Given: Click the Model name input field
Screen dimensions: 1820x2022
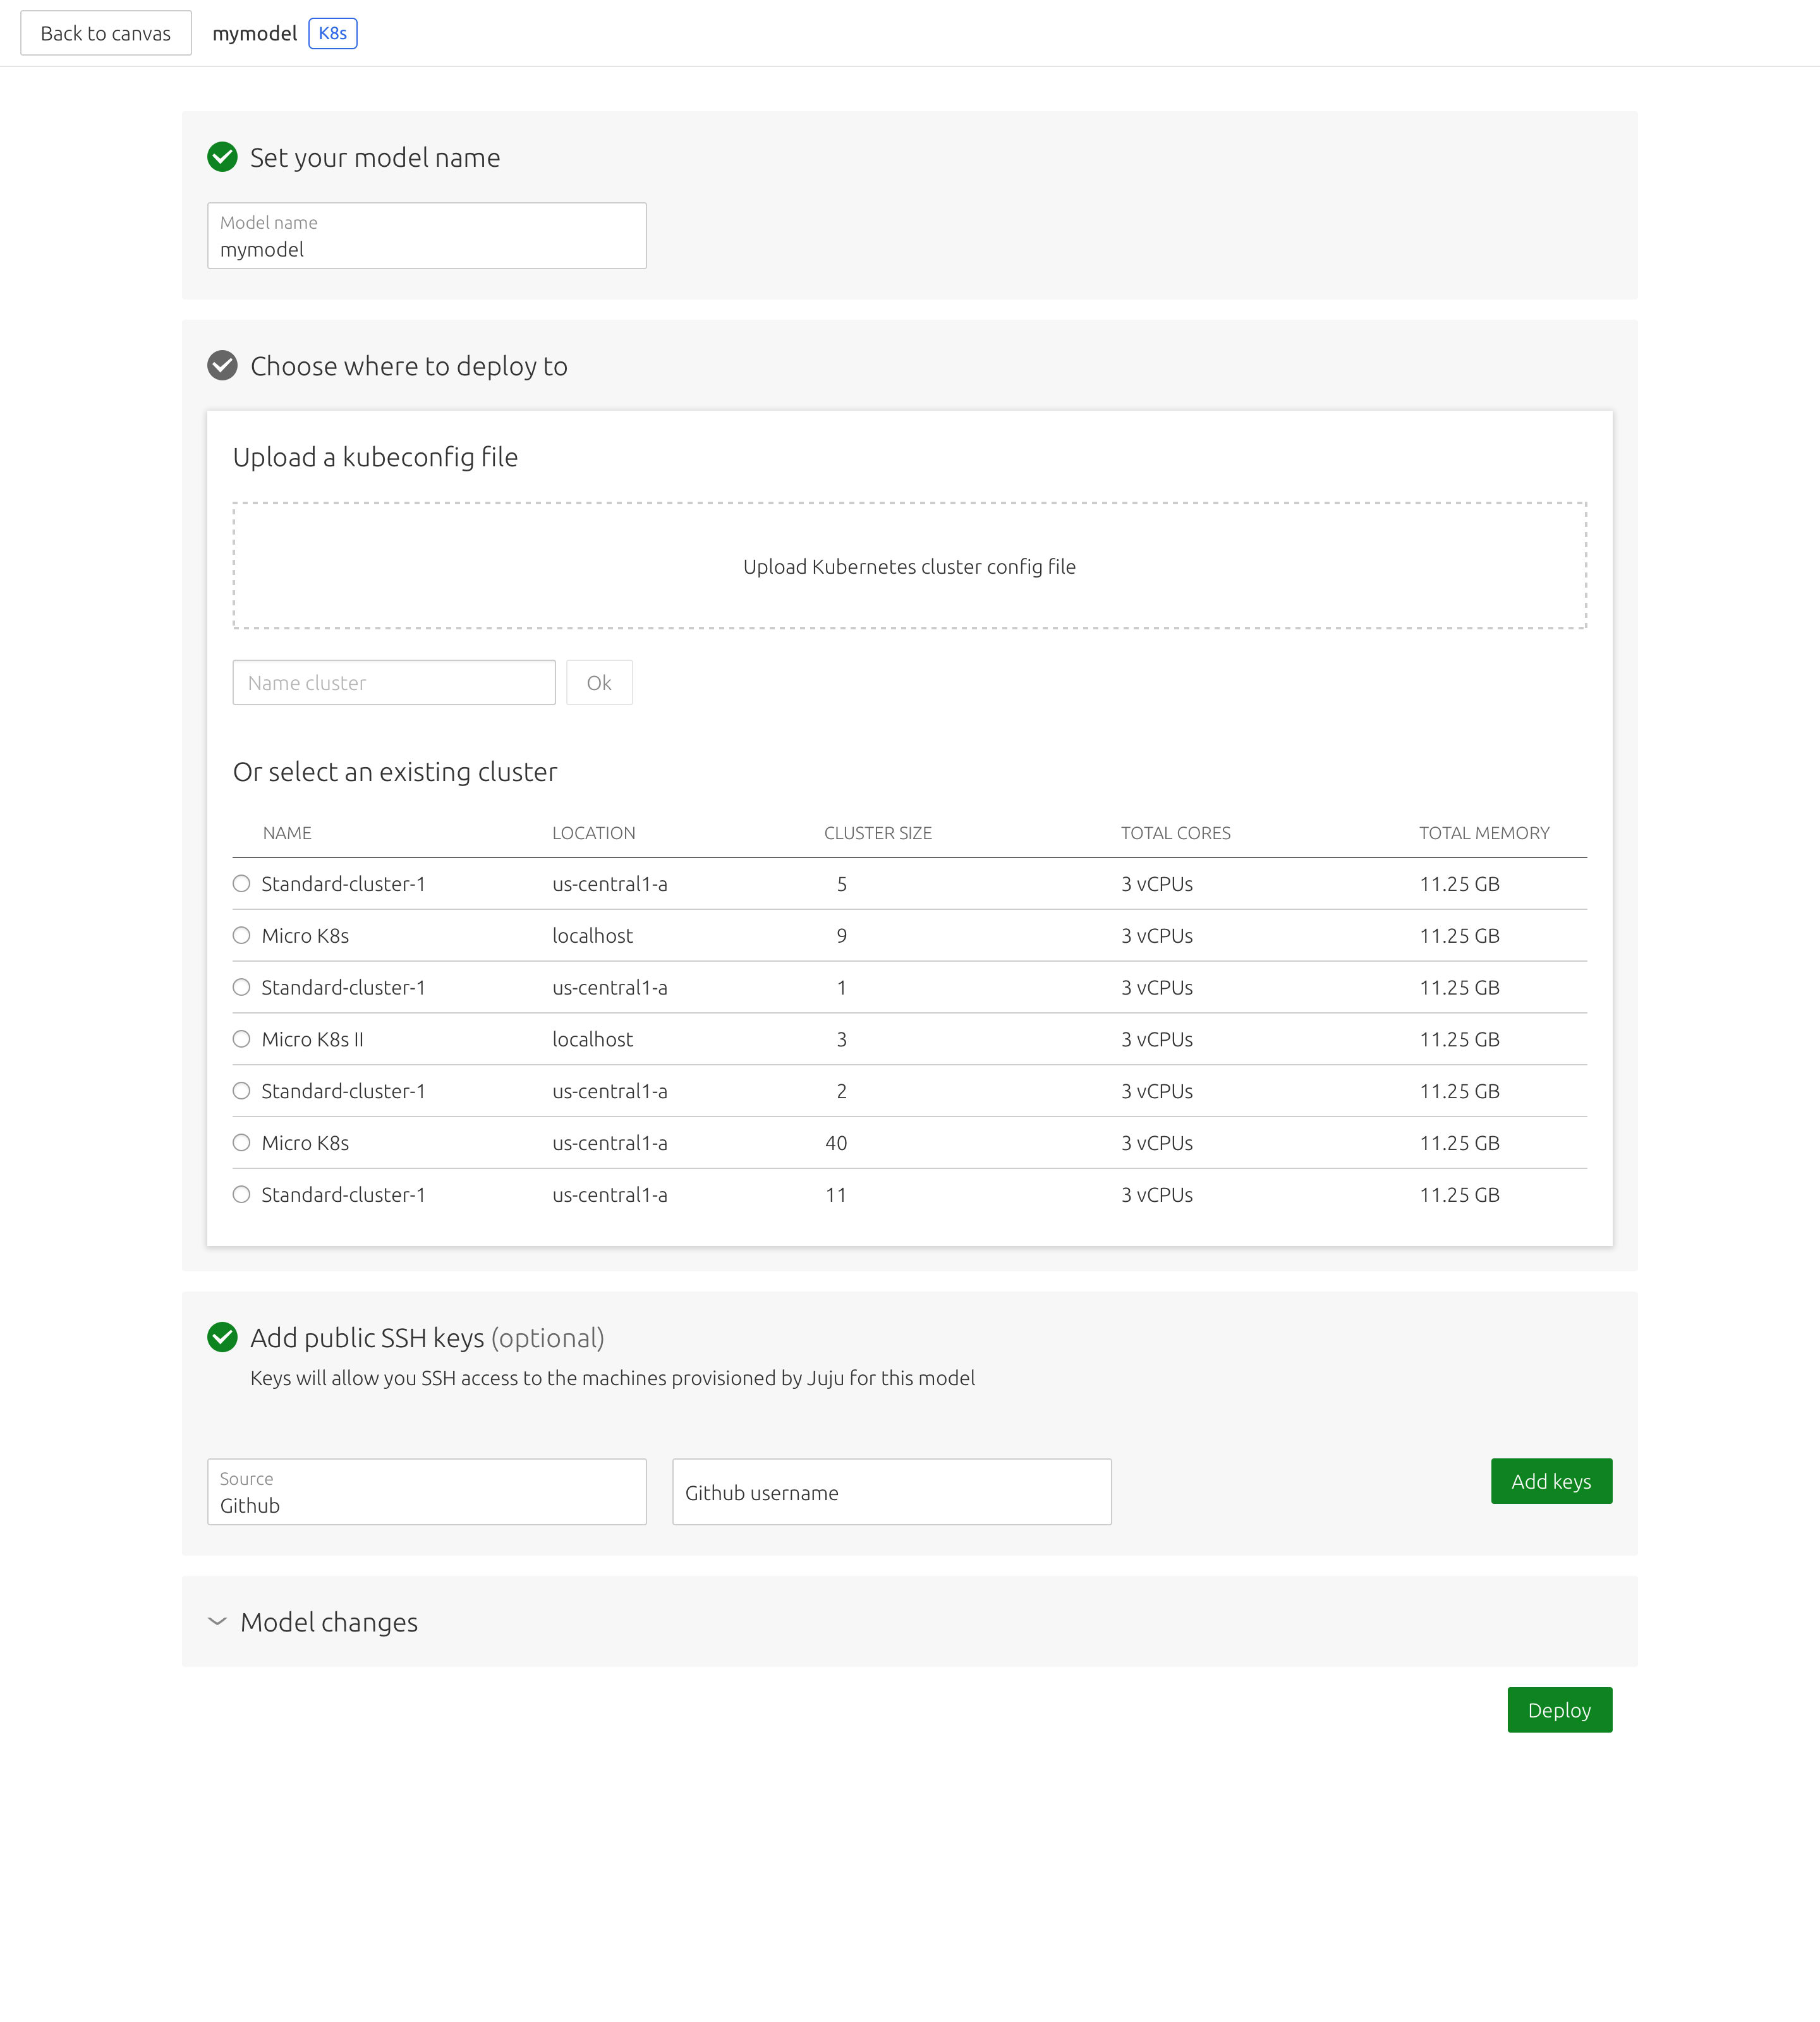Looking at the screenshot, I should coord(427,236).
